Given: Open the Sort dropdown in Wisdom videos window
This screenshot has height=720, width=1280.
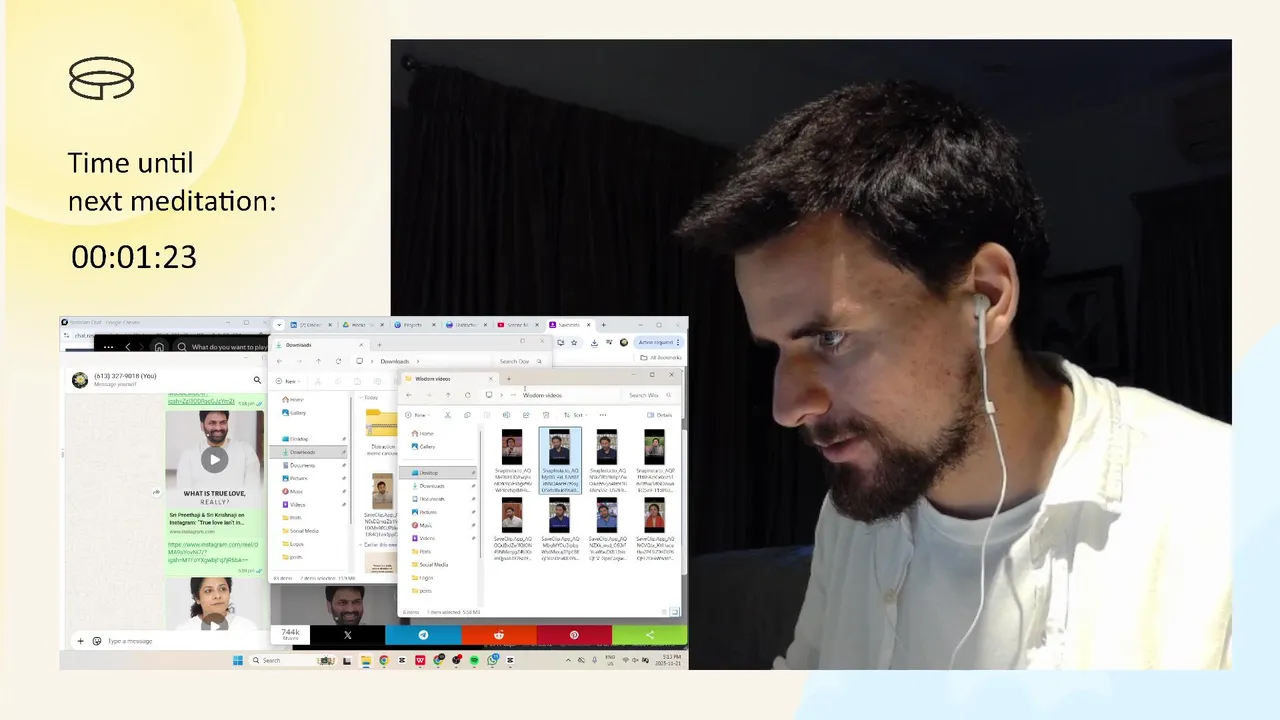Looking at the screenshot, I should click(x=575, y=414).
